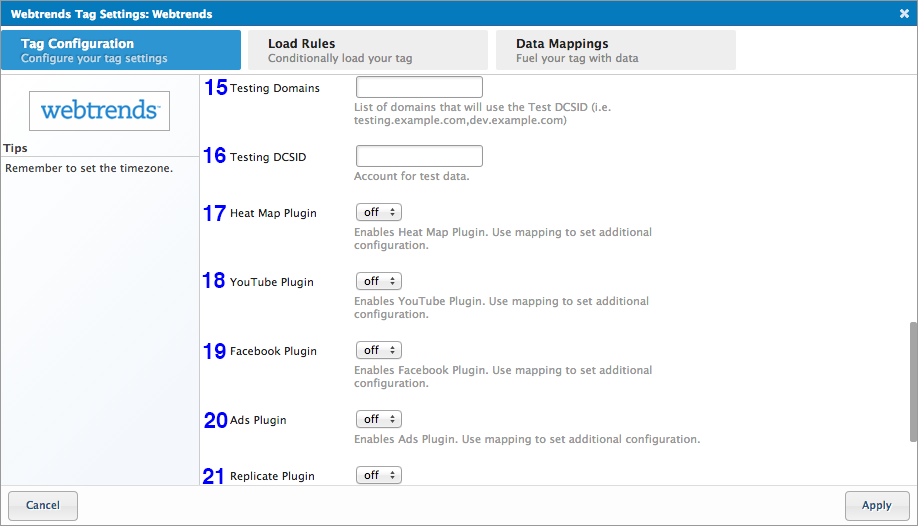Click the Facebook Plugin label
The width and height of the screenshot is (918, 526).
273,351
